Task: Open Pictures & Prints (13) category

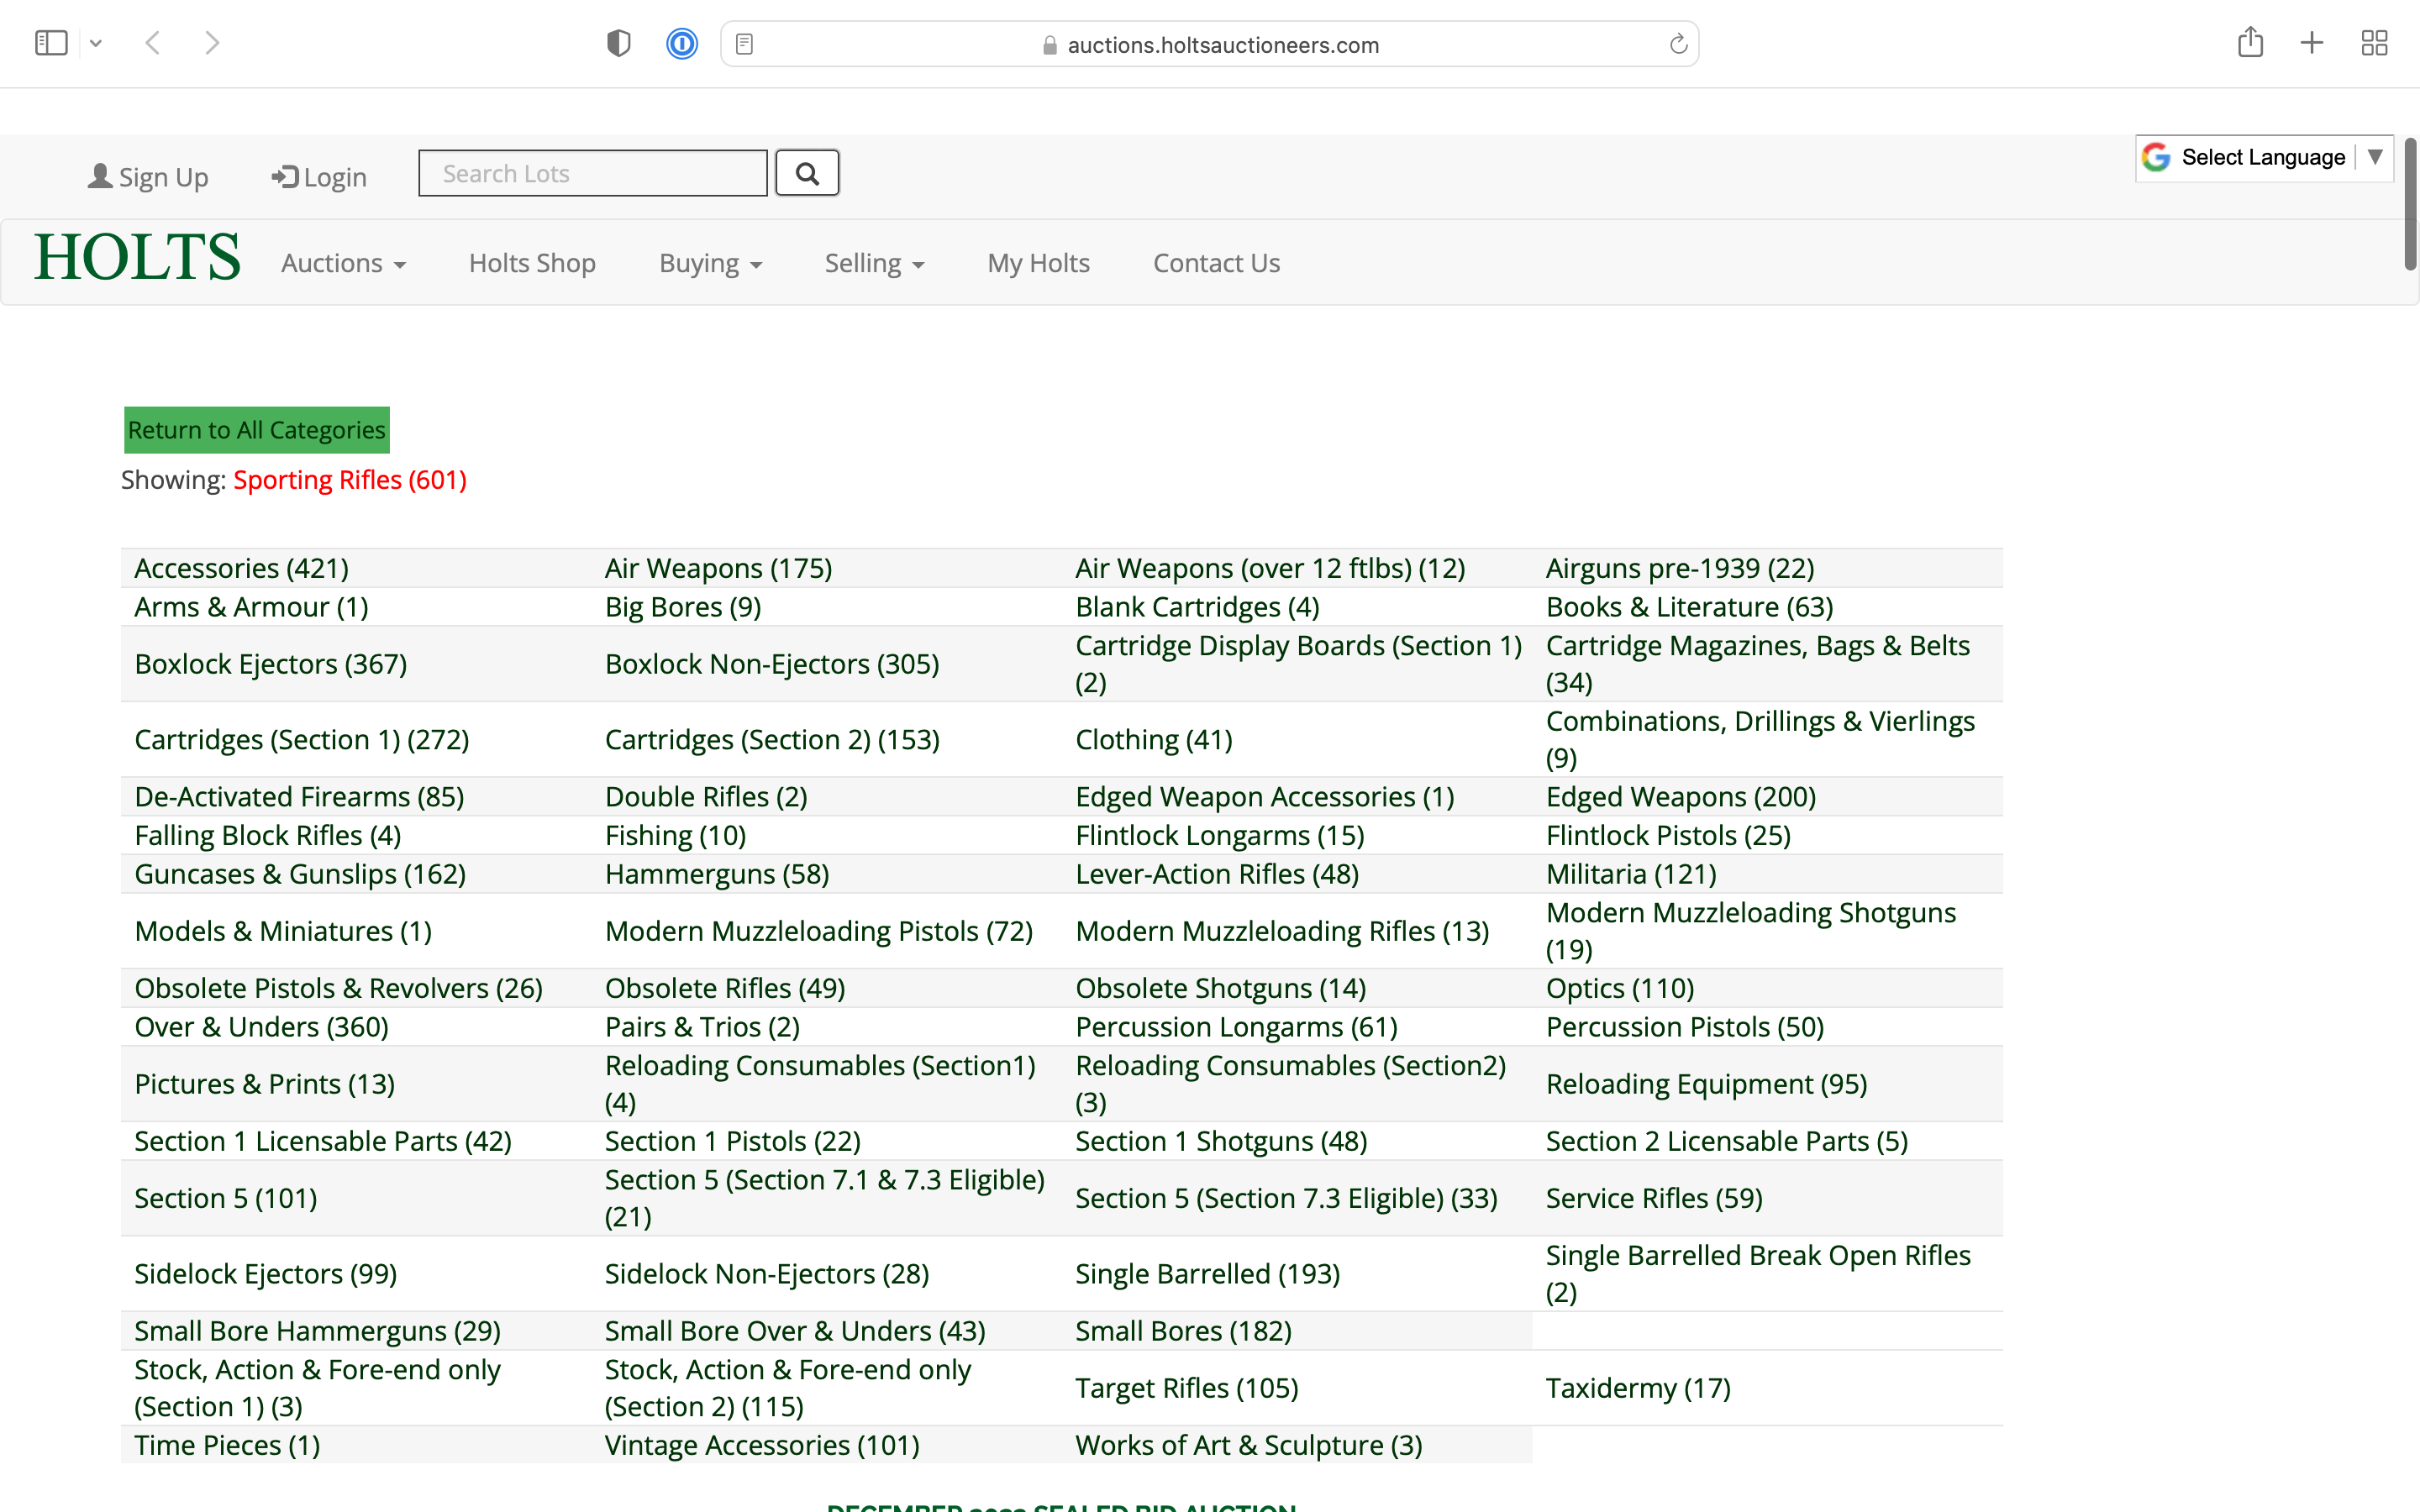Action: (264, 1084)
